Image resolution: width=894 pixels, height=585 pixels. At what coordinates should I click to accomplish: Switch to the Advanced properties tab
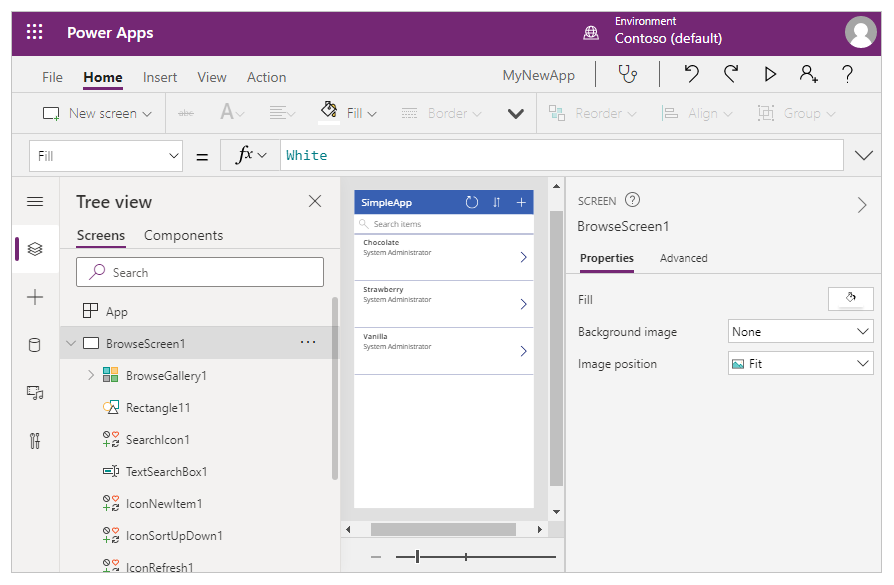tap(684, 258)
